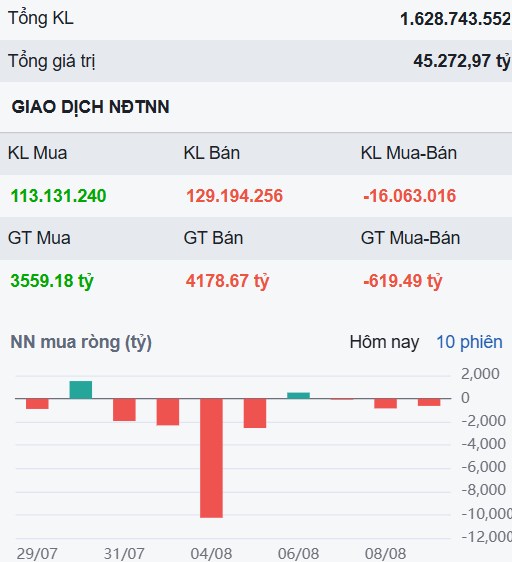Click the NN mua ròng (tỷ) chart title
This screenshot has width=512, height=562.
[x=81, y=343]
